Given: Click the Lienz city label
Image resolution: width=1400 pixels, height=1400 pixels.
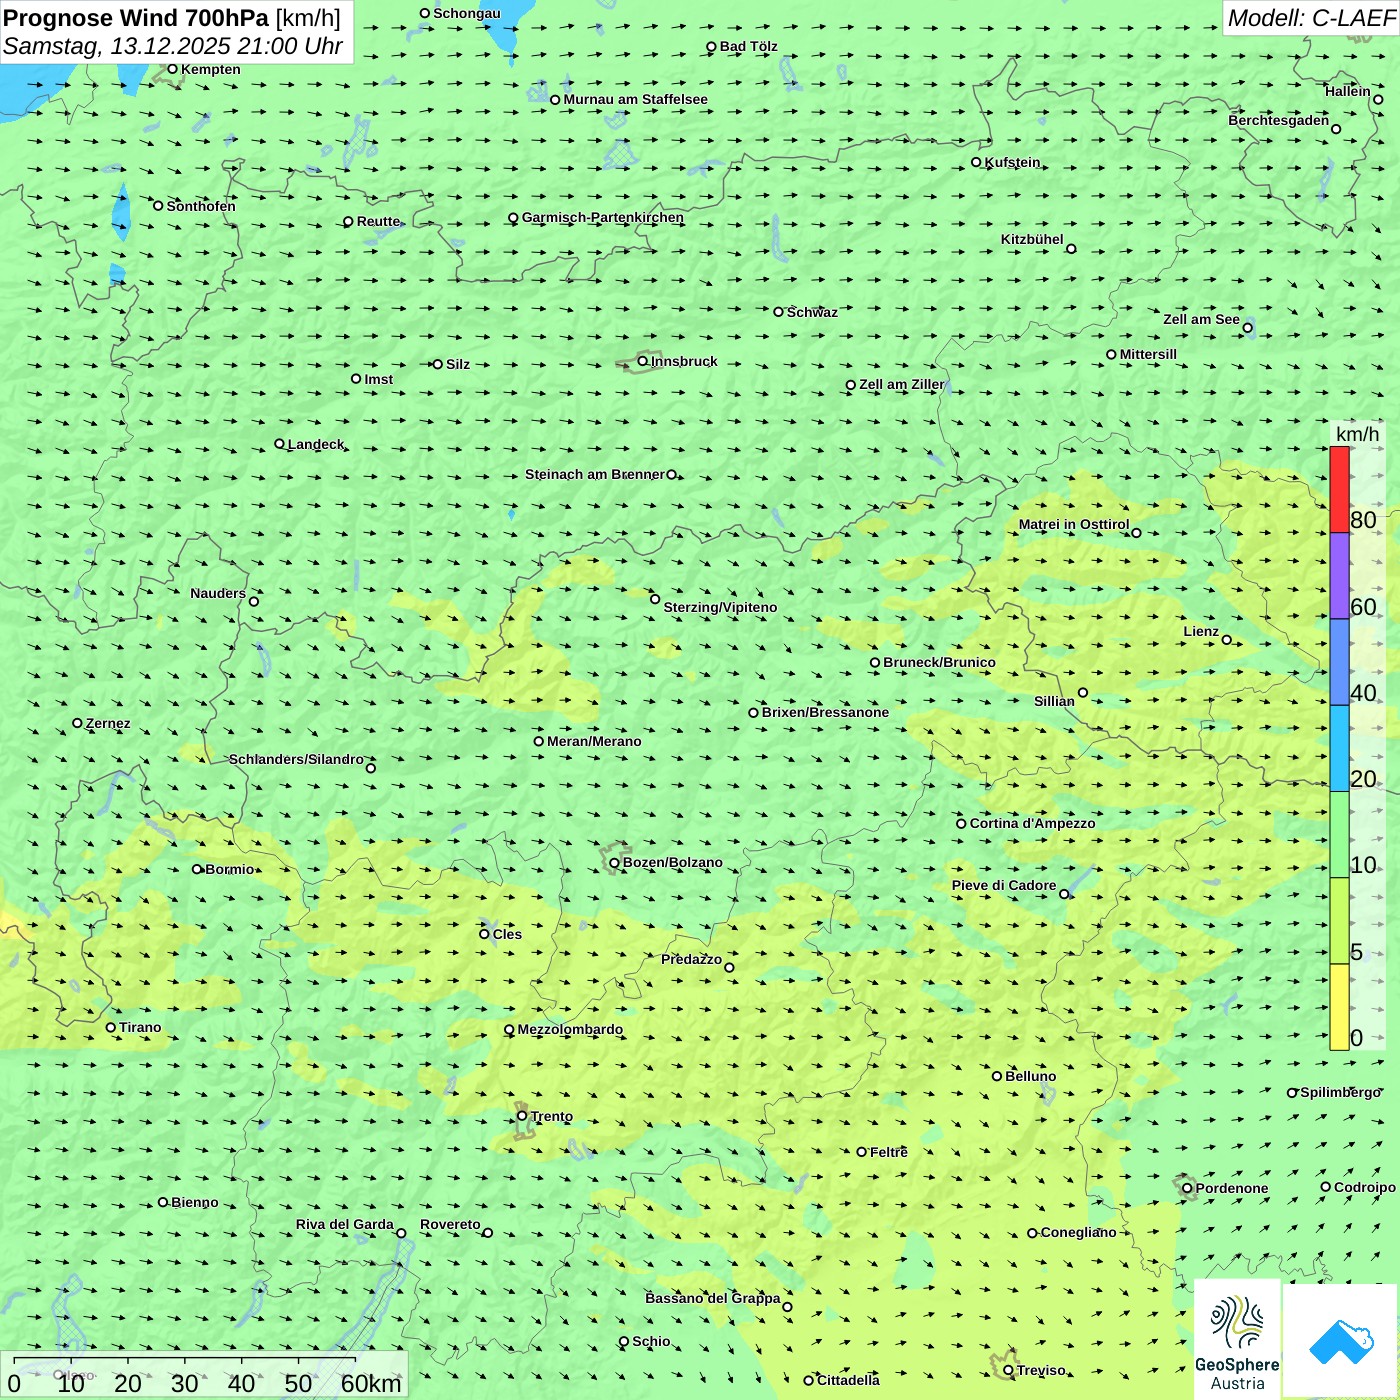Looking at the screenshot, I should (x=1201, y=631).
